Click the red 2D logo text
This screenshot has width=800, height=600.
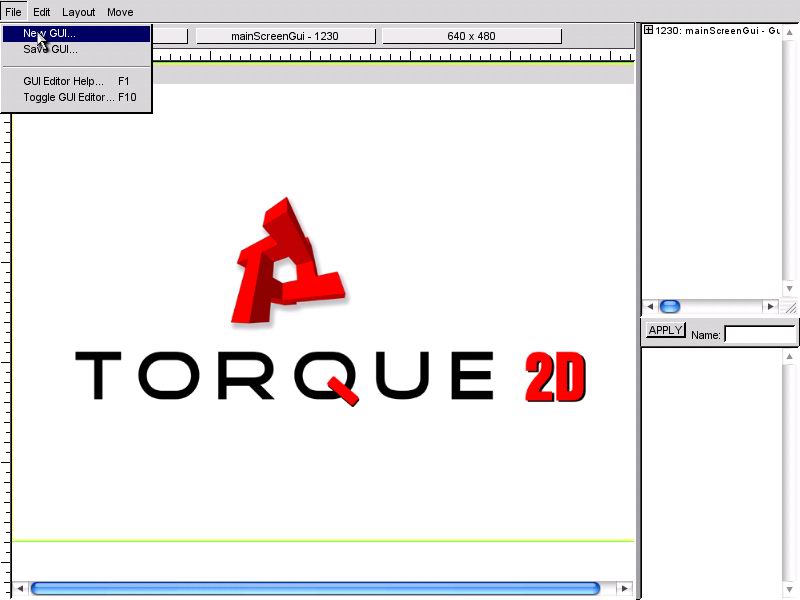[x=556, y=377]
